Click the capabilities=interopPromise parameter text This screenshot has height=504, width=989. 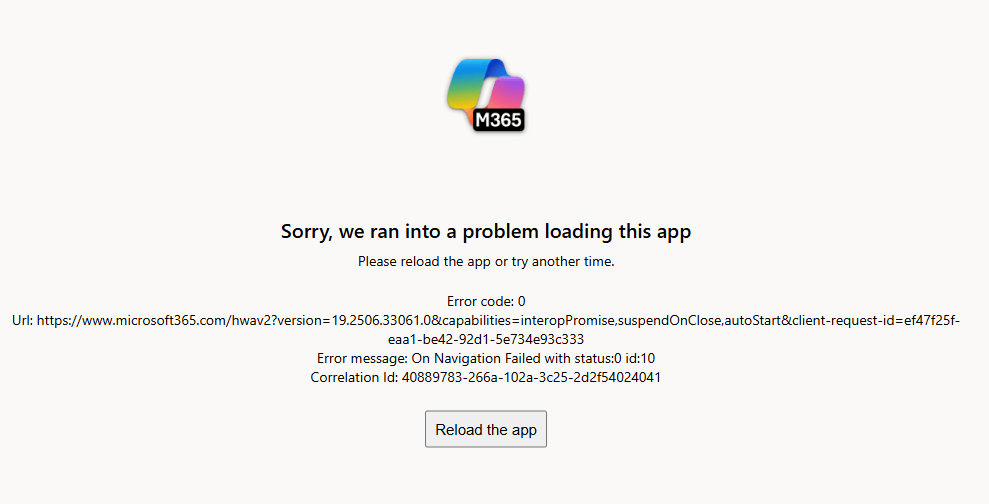coord(528,320)
